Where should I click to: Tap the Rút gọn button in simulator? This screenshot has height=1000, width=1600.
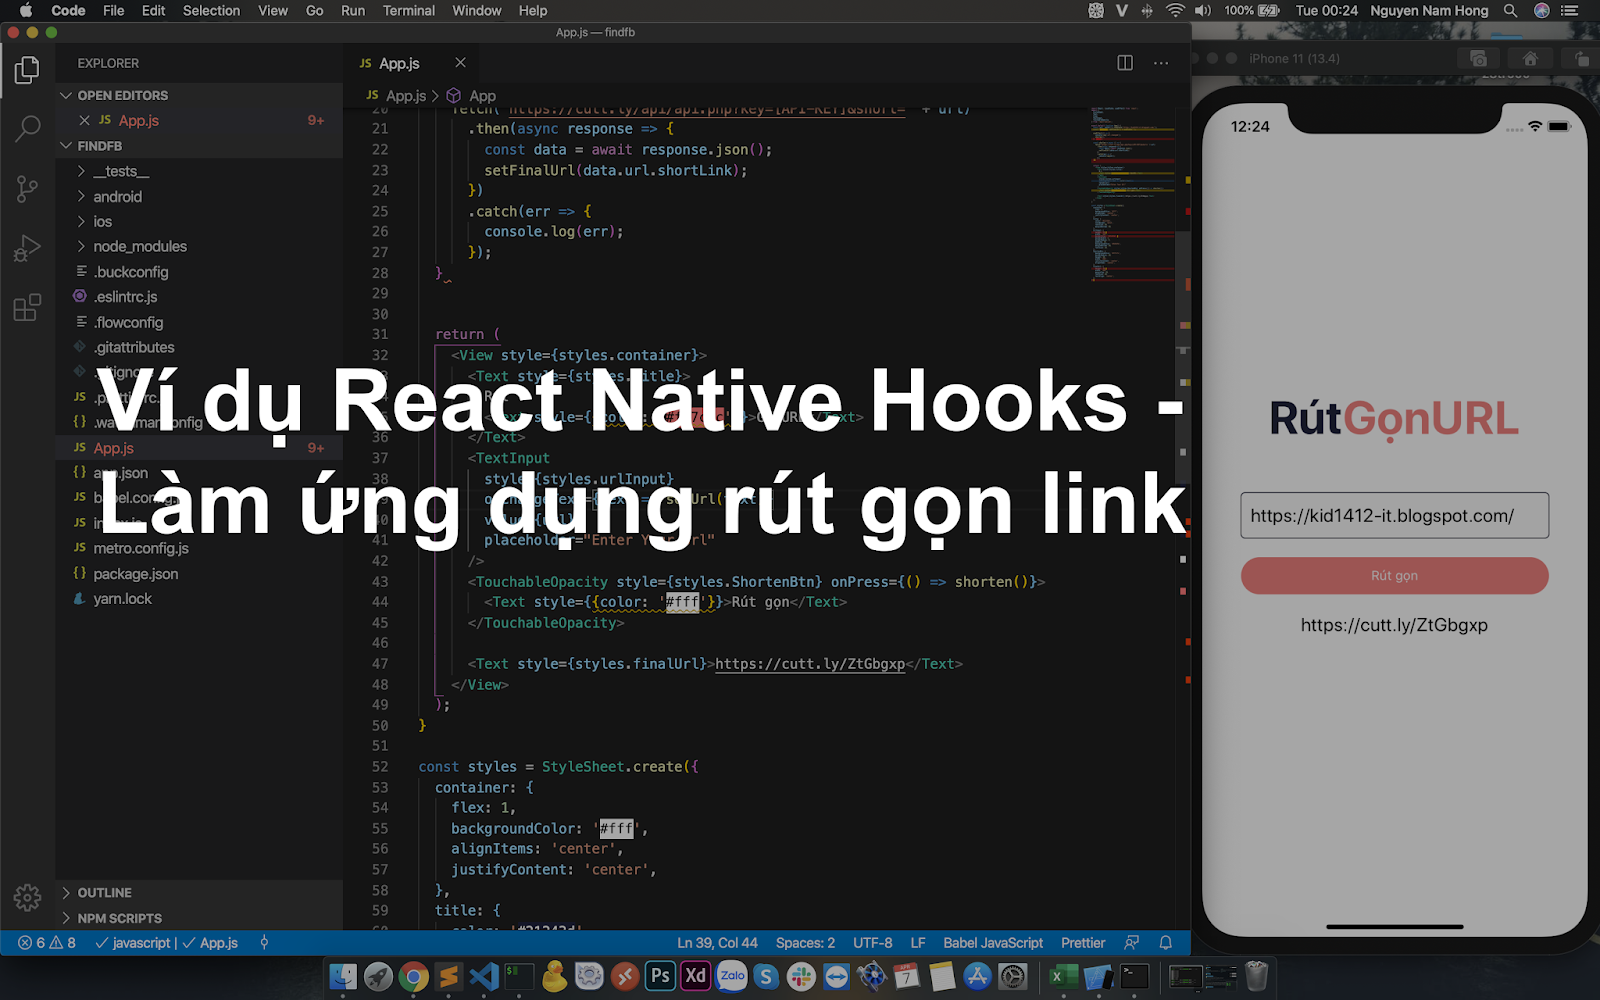coord(1394,576)
